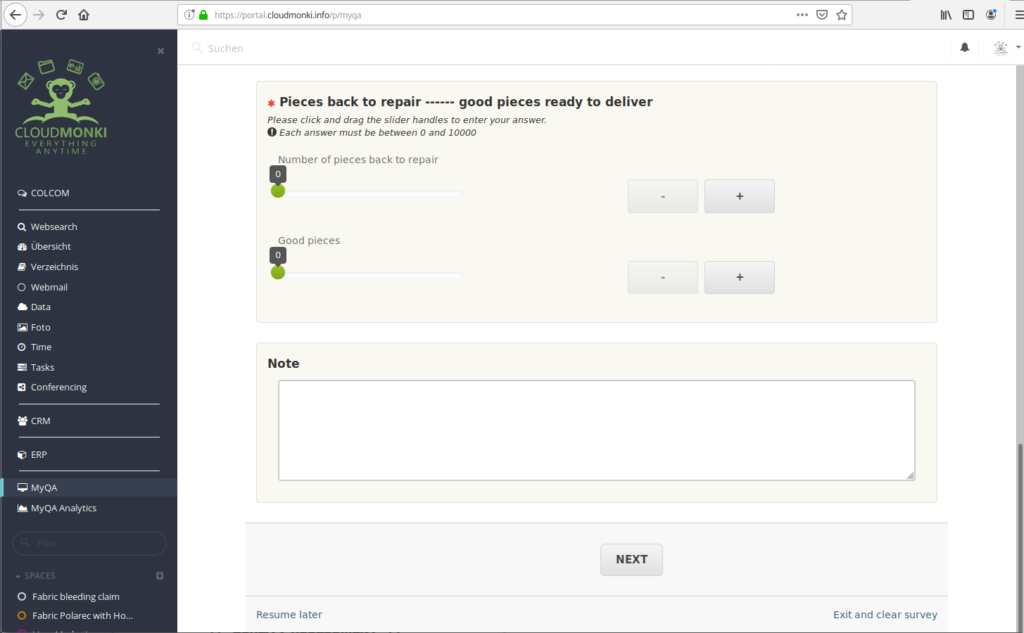Open Firefox page actions ellipsis menu
Image resolution: width=1024 pixels, height=633 pixels.
pos(802,15)
